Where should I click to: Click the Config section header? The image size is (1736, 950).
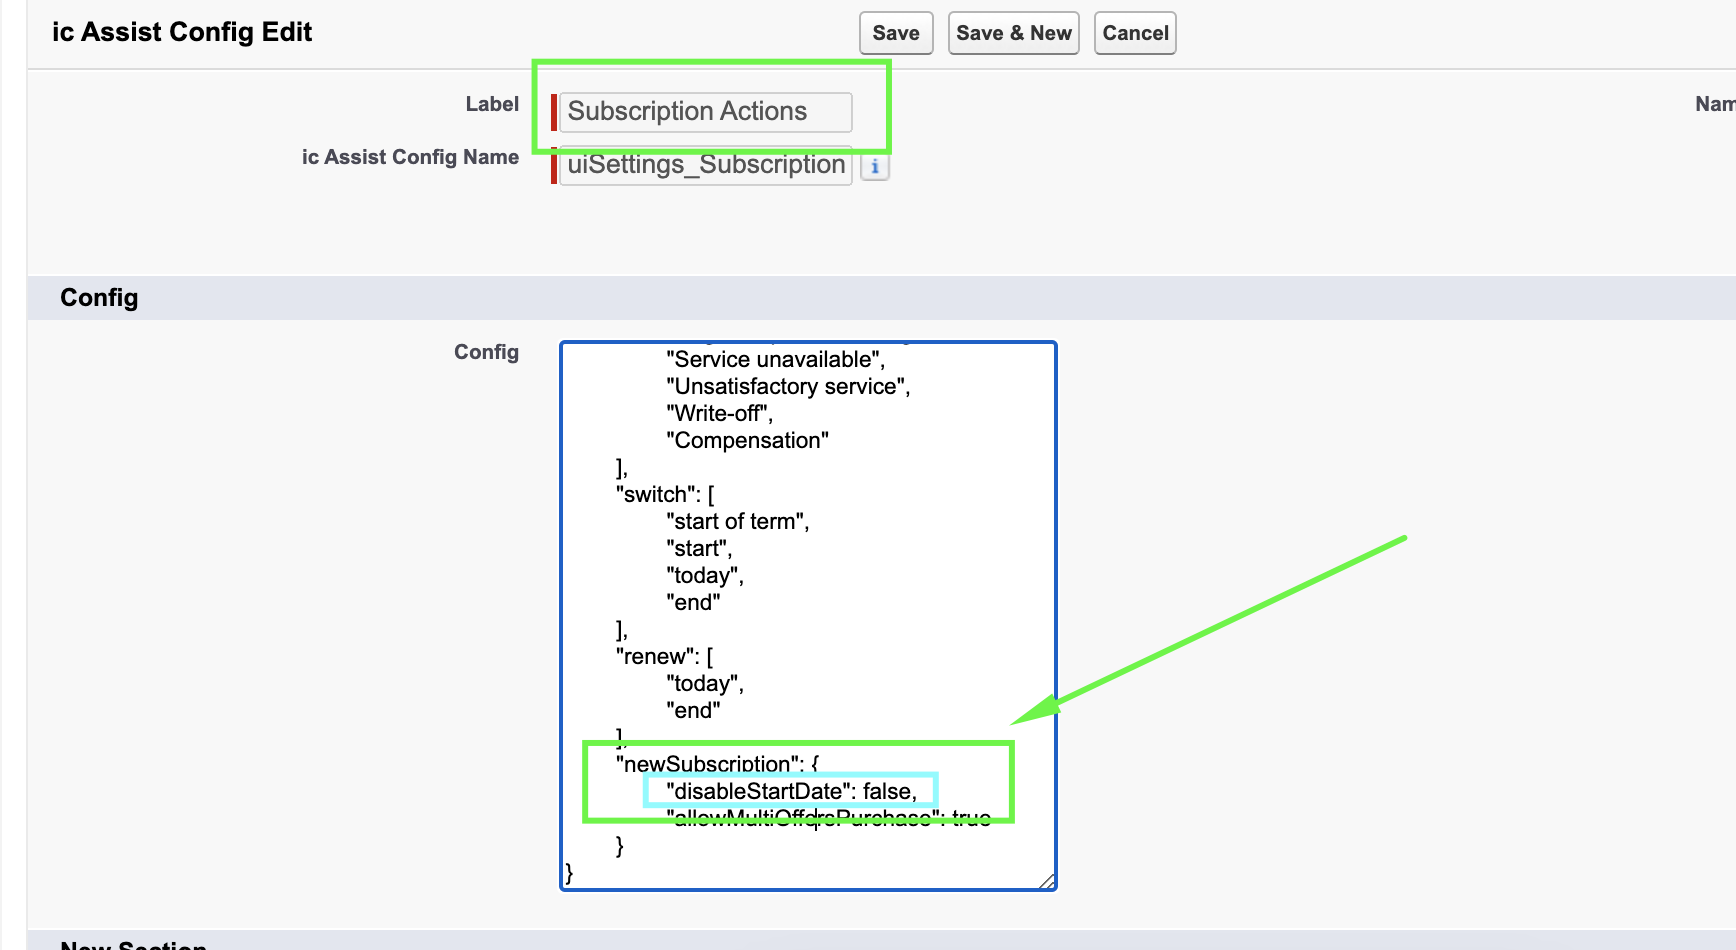[99, 298]
